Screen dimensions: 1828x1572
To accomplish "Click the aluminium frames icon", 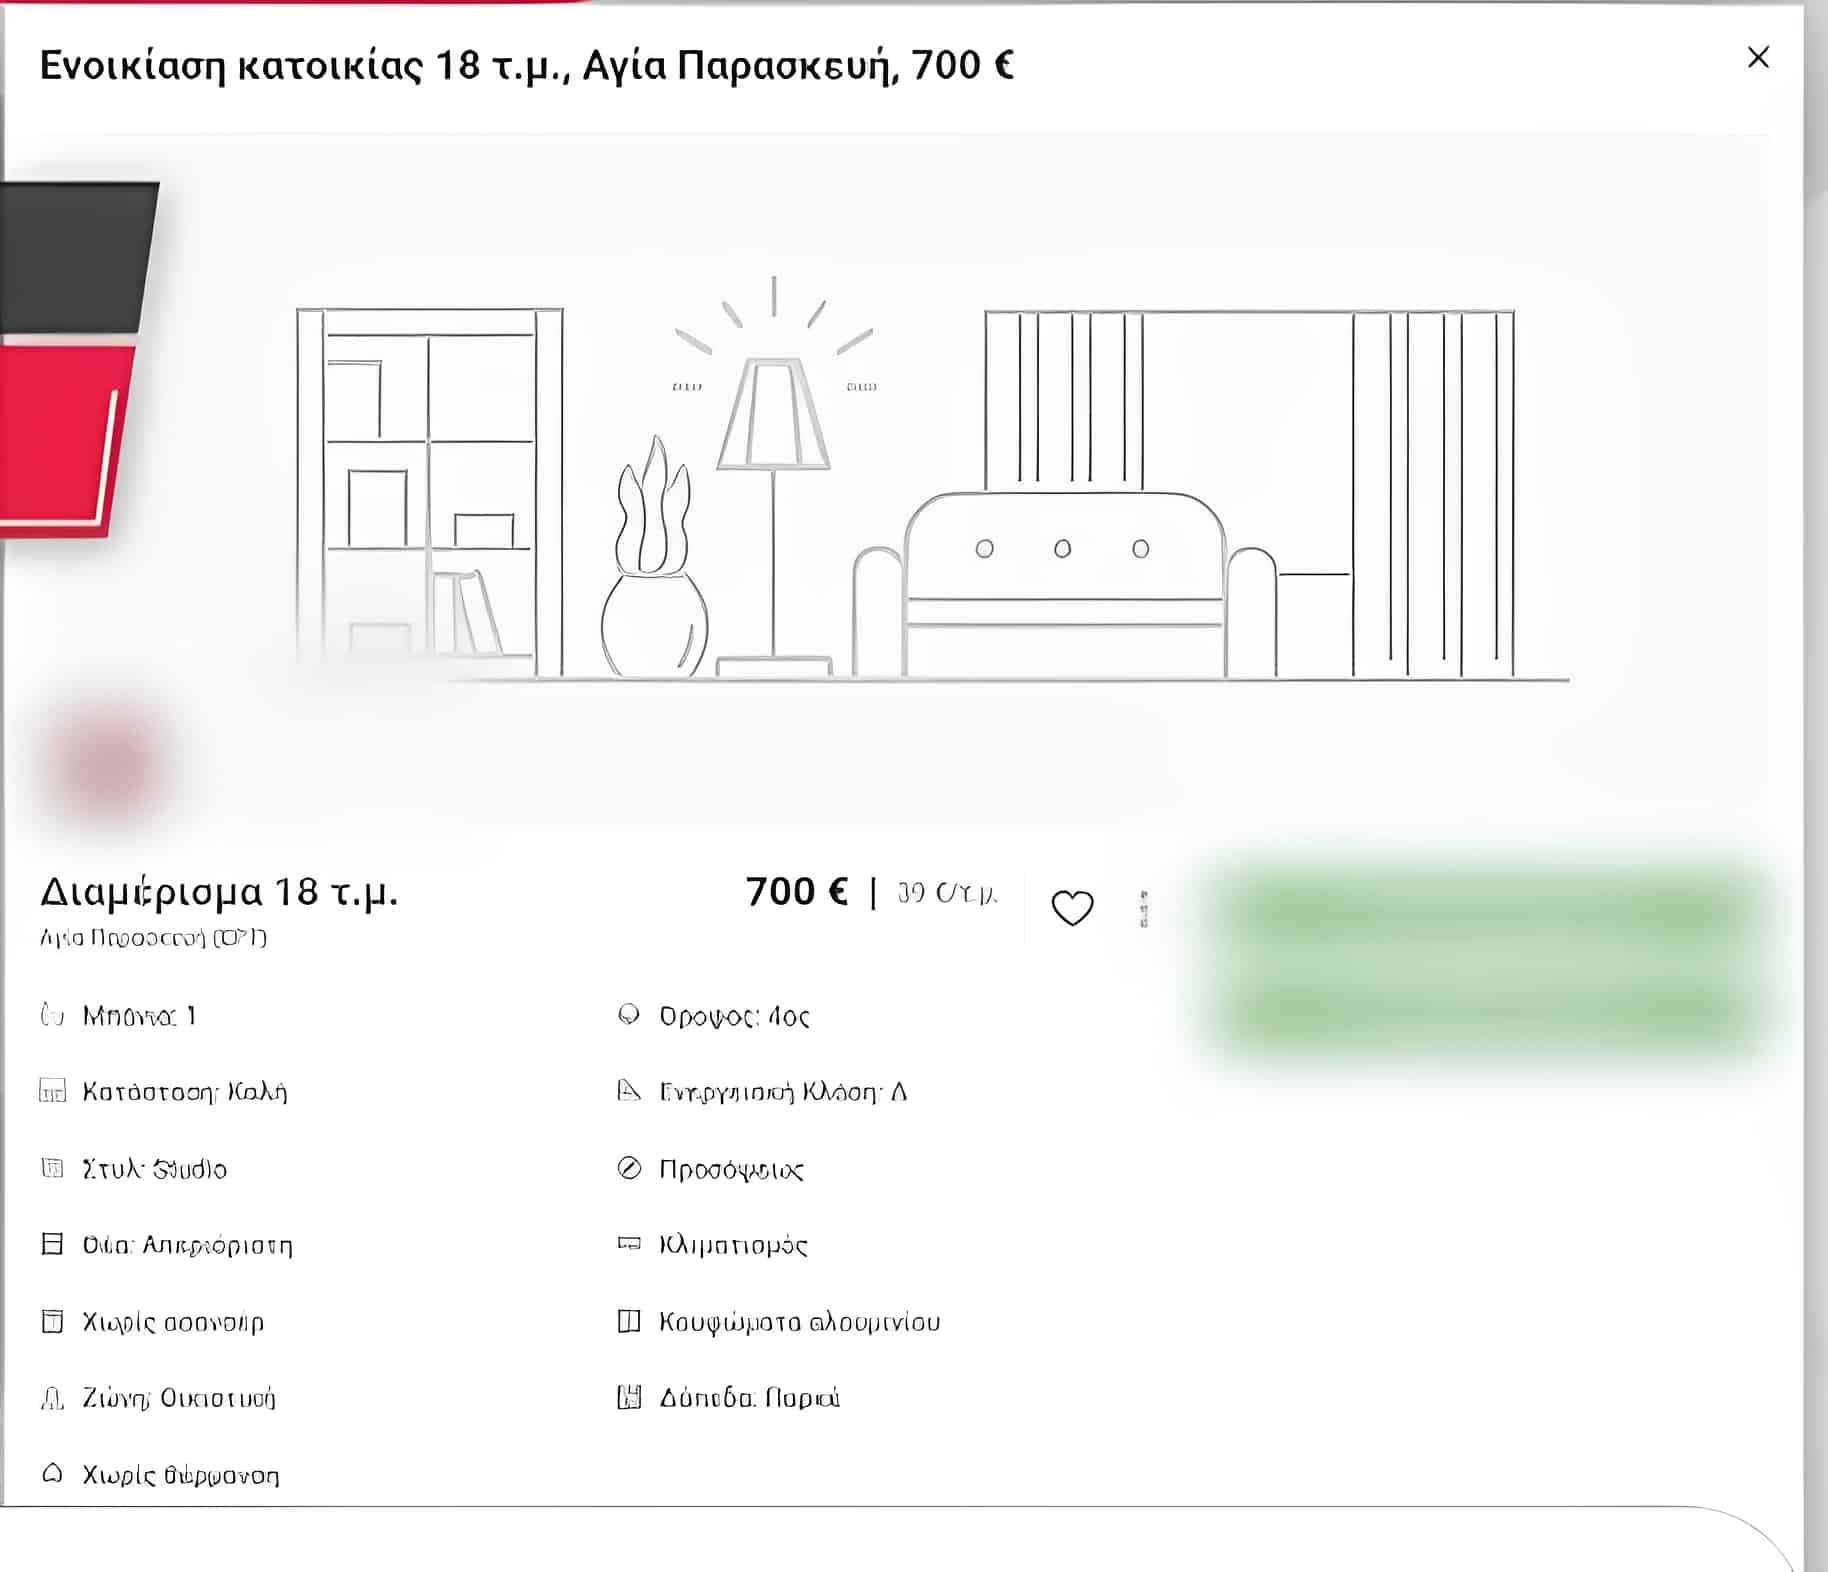I will [628, 1321].
